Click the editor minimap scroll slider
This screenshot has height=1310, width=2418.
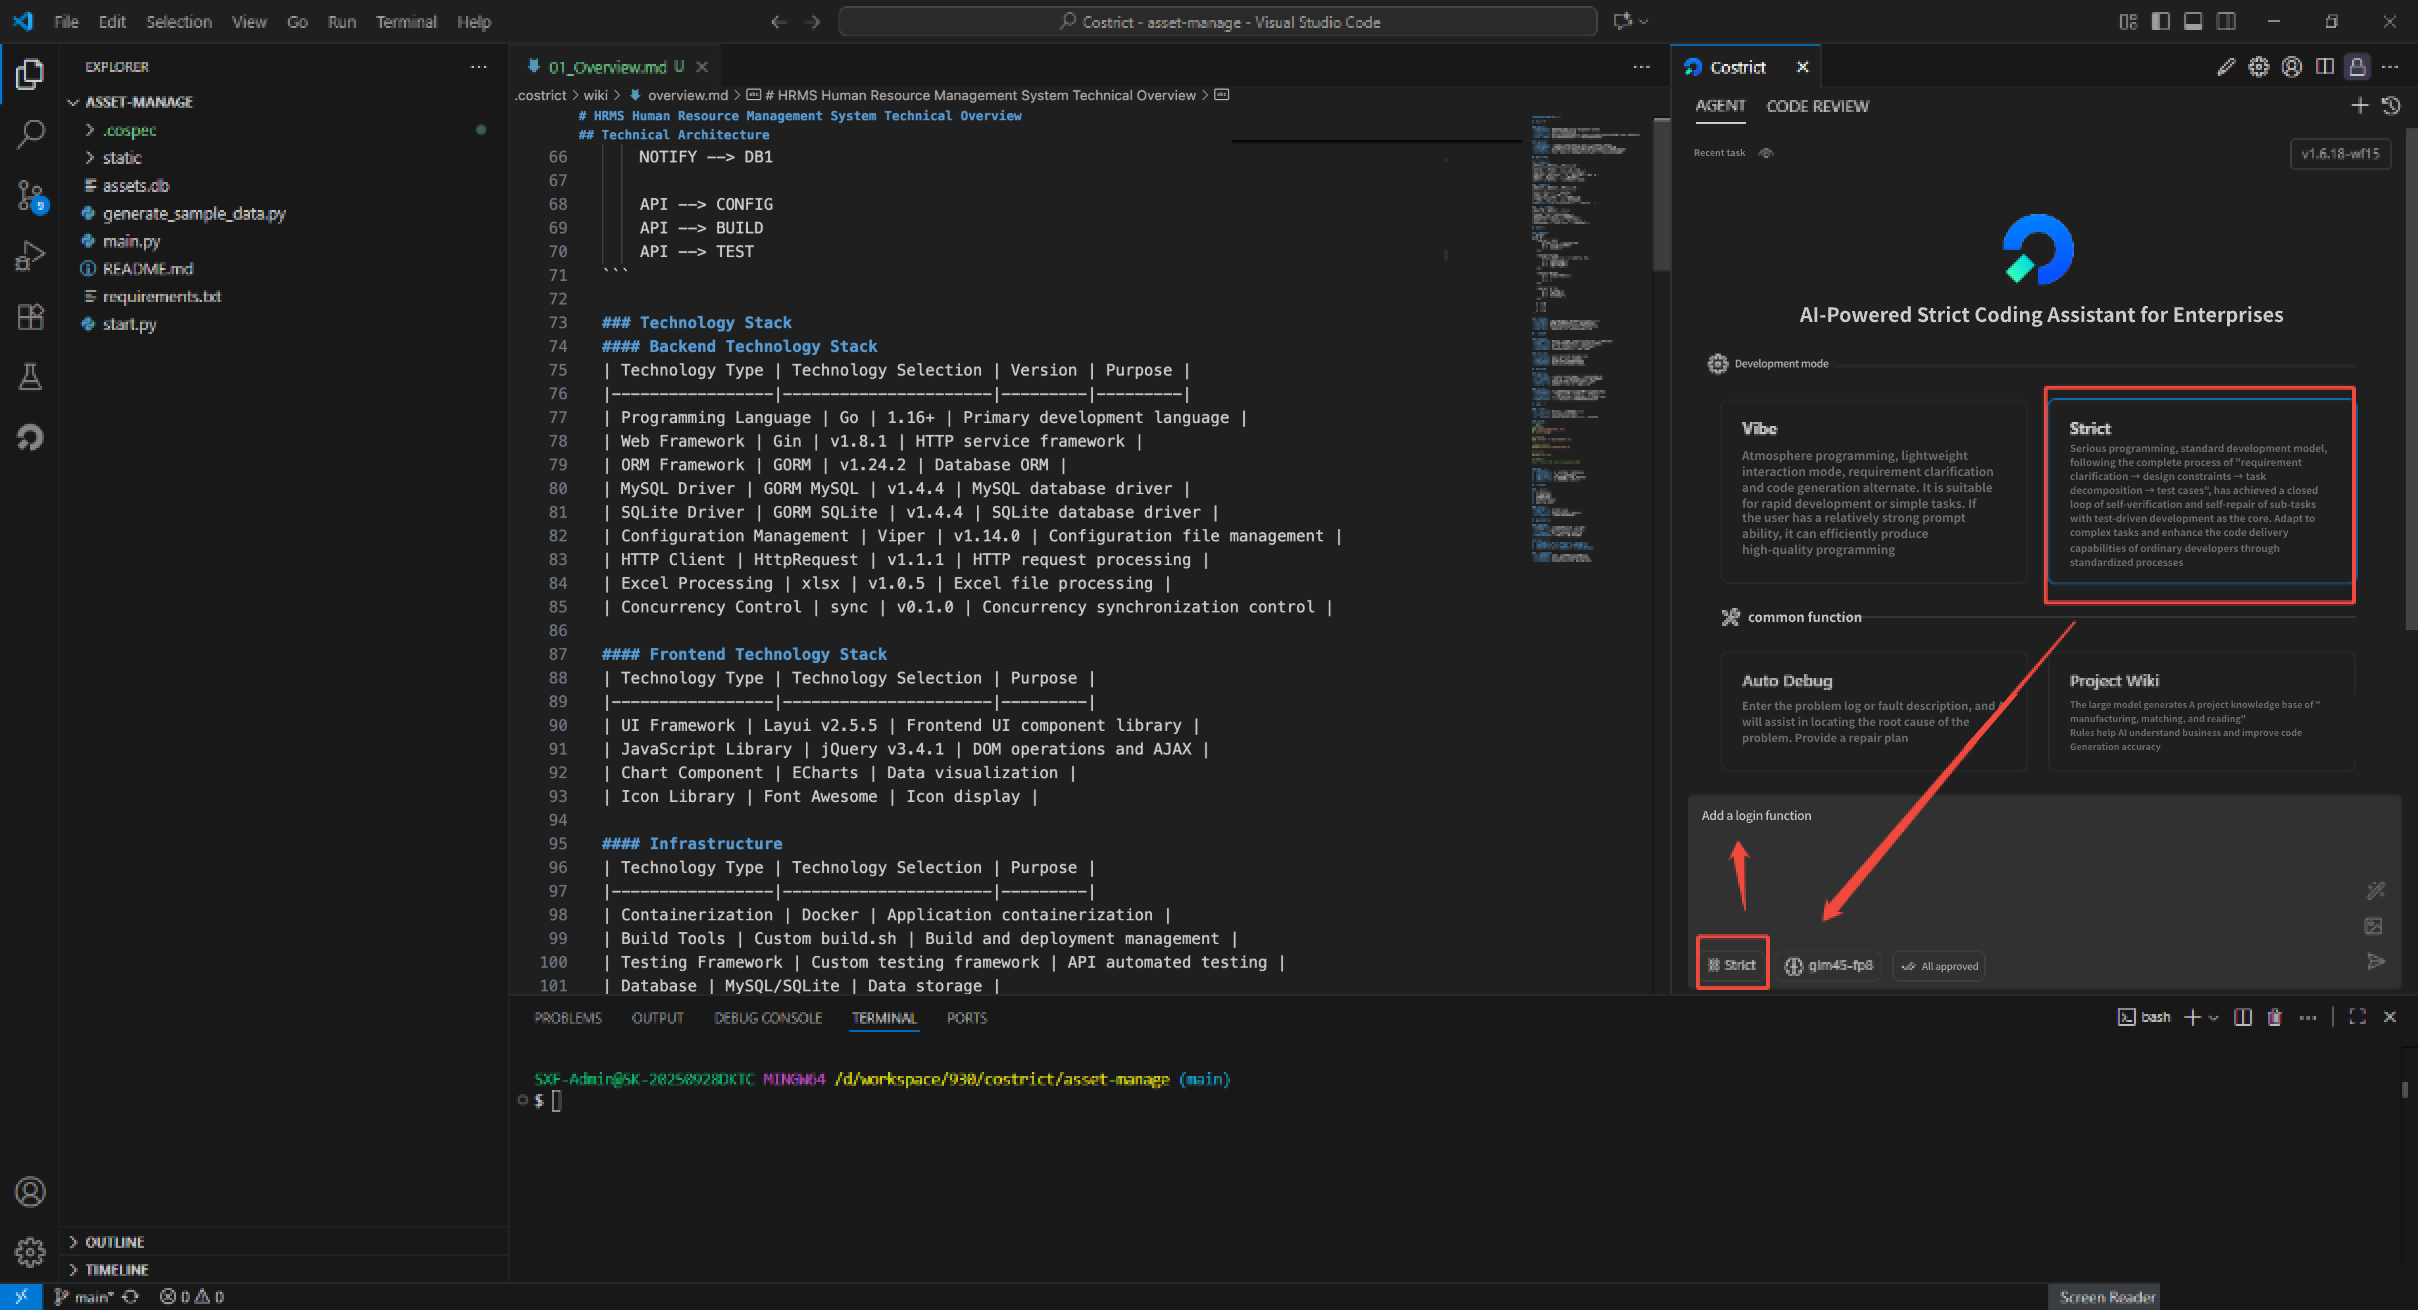point(1661,195)
